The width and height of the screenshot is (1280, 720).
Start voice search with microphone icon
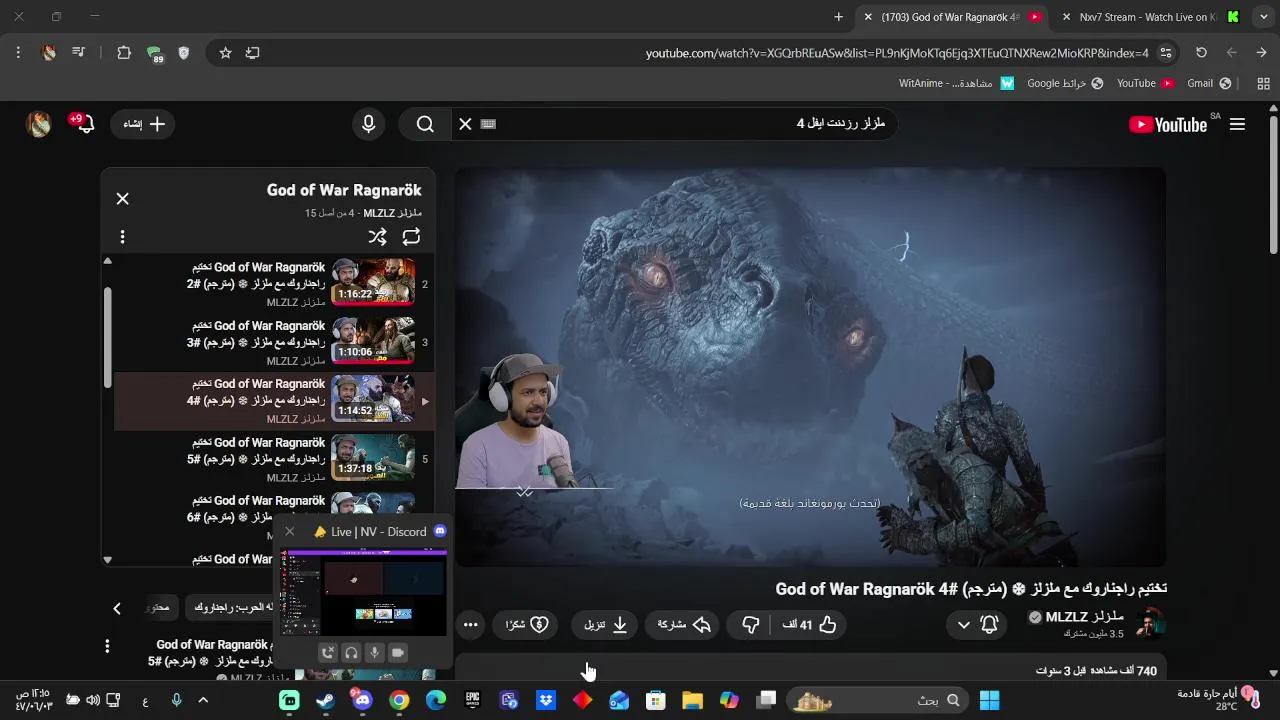(368, 124)
